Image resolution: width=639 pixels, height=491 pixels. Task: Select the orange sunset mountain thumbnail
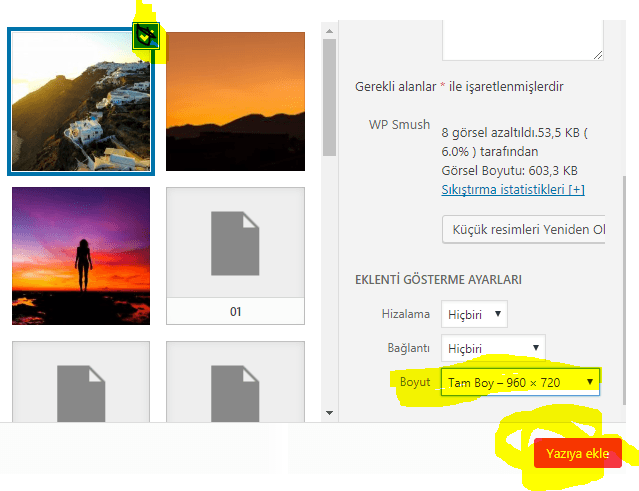tap(235, 101)
